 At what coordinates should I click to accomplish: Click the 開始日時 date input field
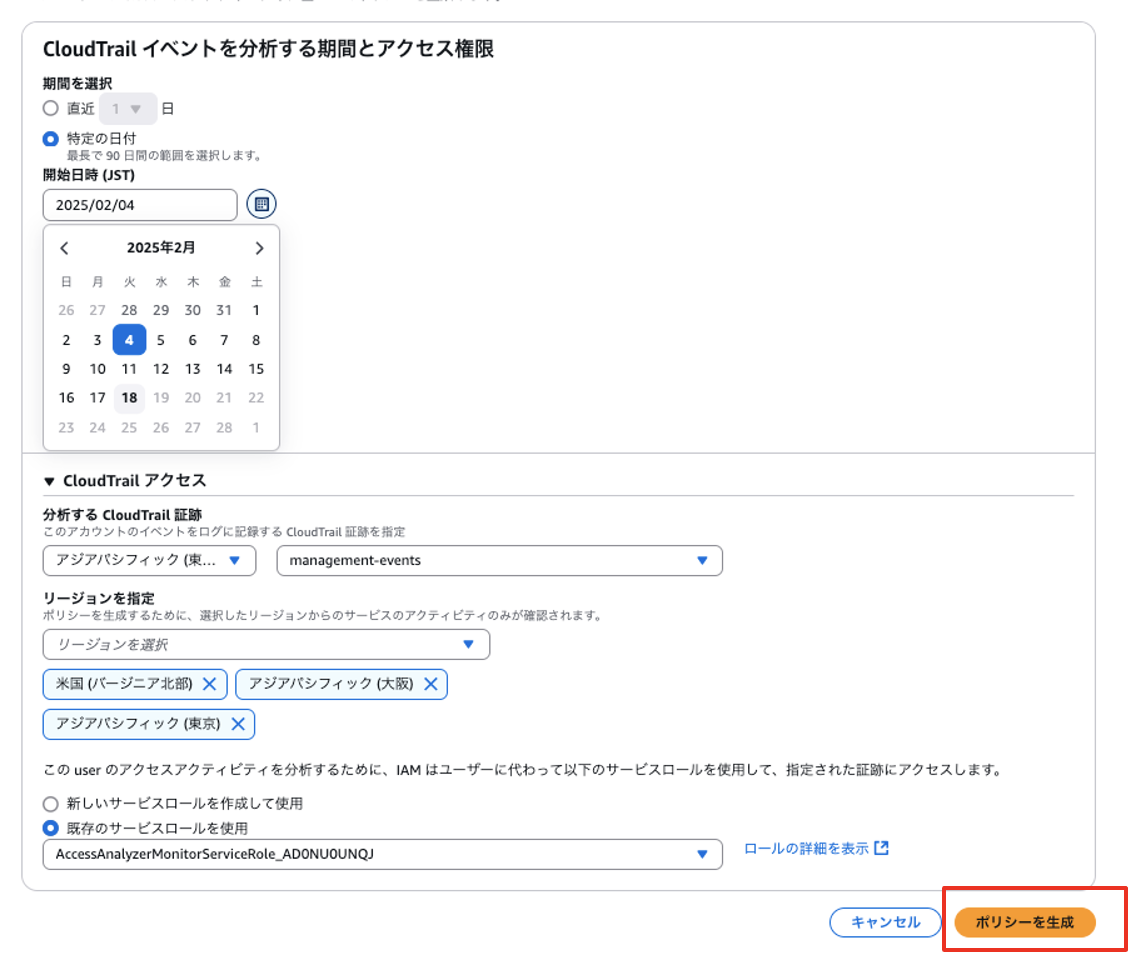tap(140, 205)
